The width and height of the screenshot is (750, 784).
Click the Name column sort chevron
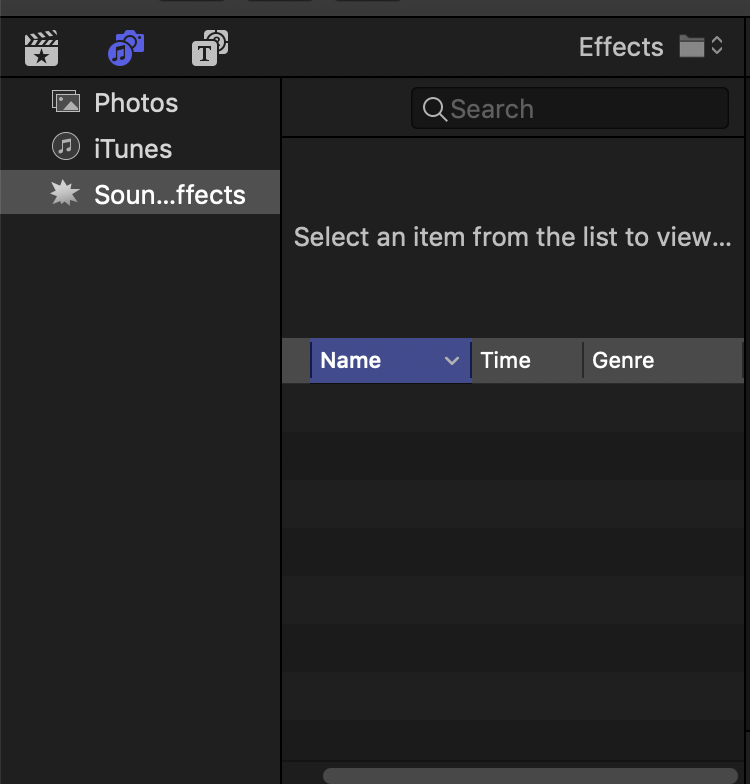[x=452, y=361]
